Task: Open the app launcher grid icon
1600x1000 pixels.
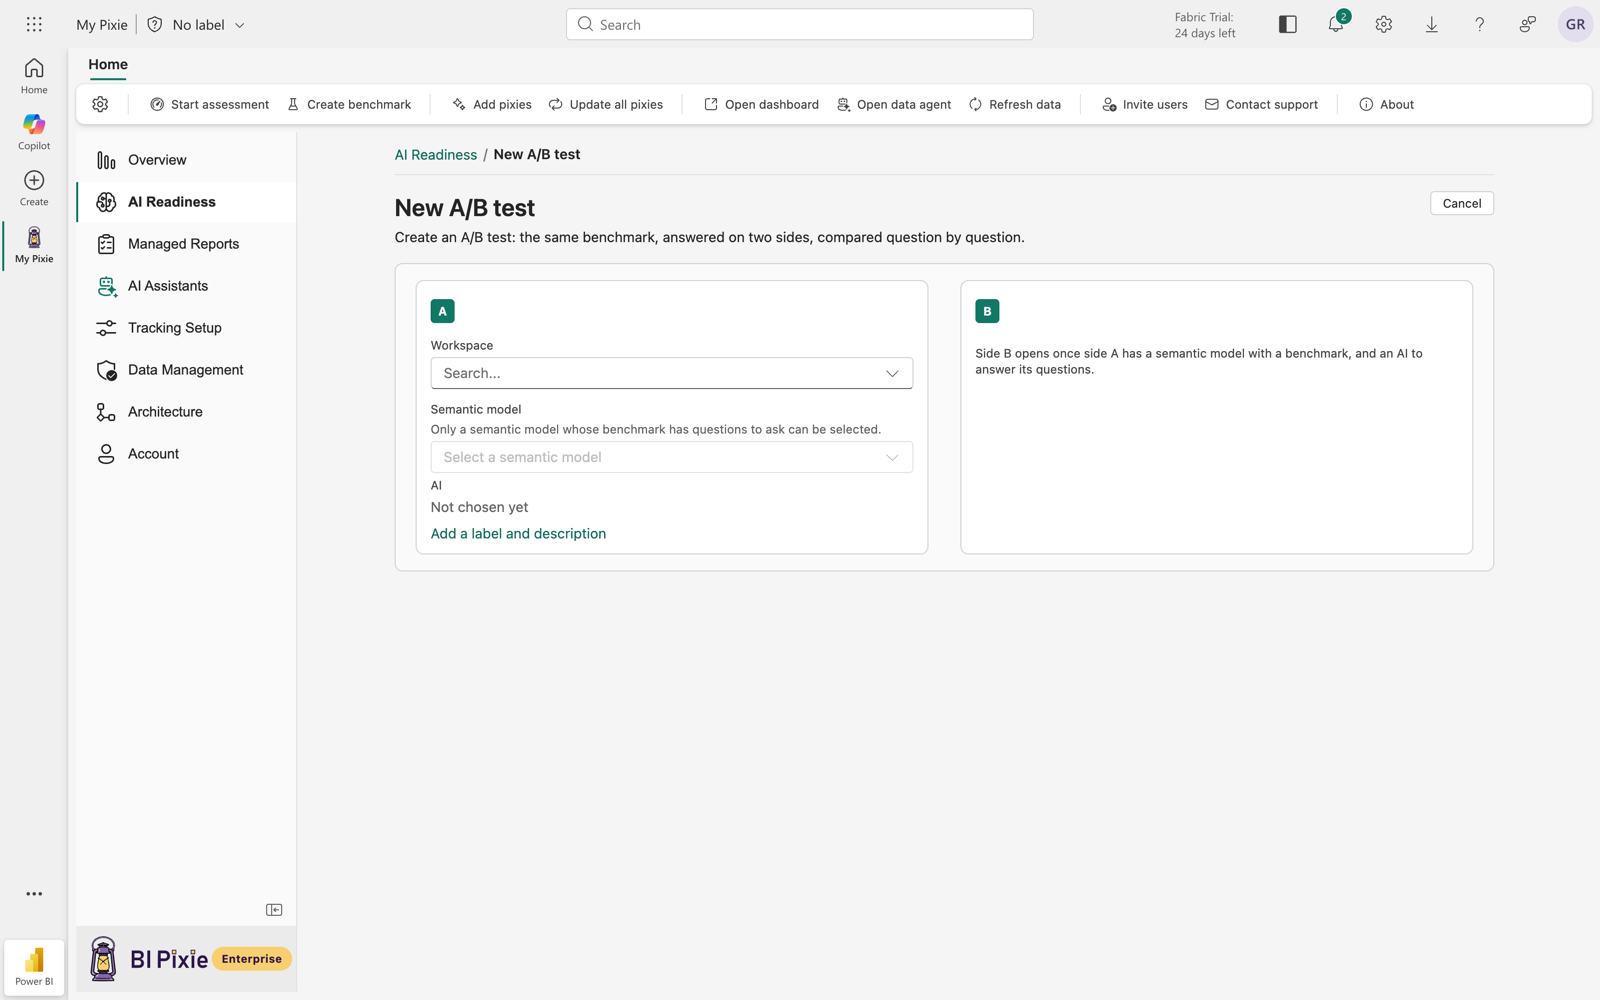Action: [x=34, y=24]
